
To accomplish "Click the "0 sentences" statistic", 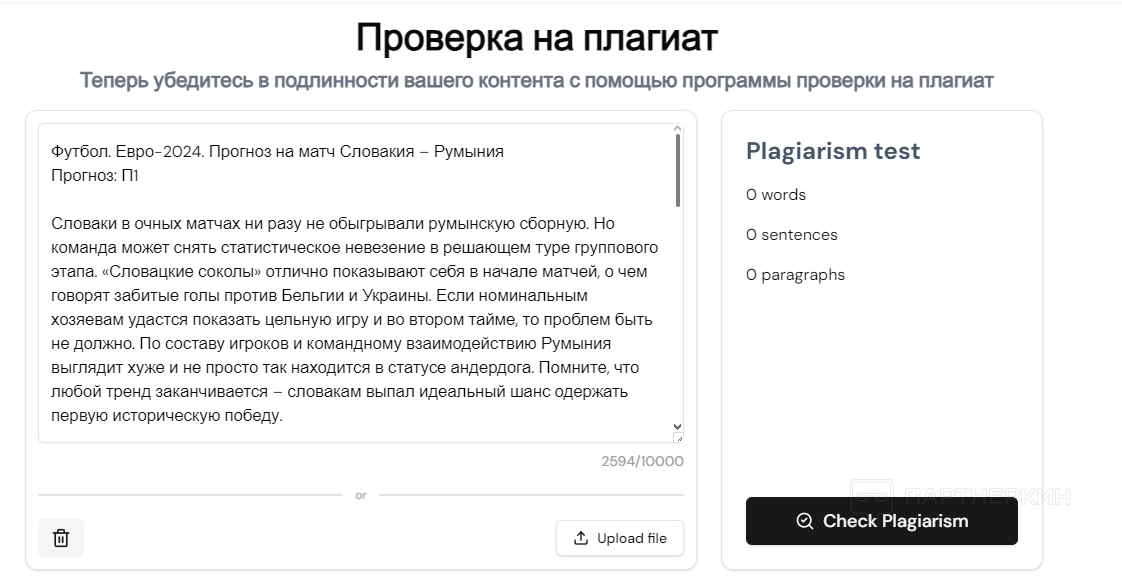I will click(792, 235).
